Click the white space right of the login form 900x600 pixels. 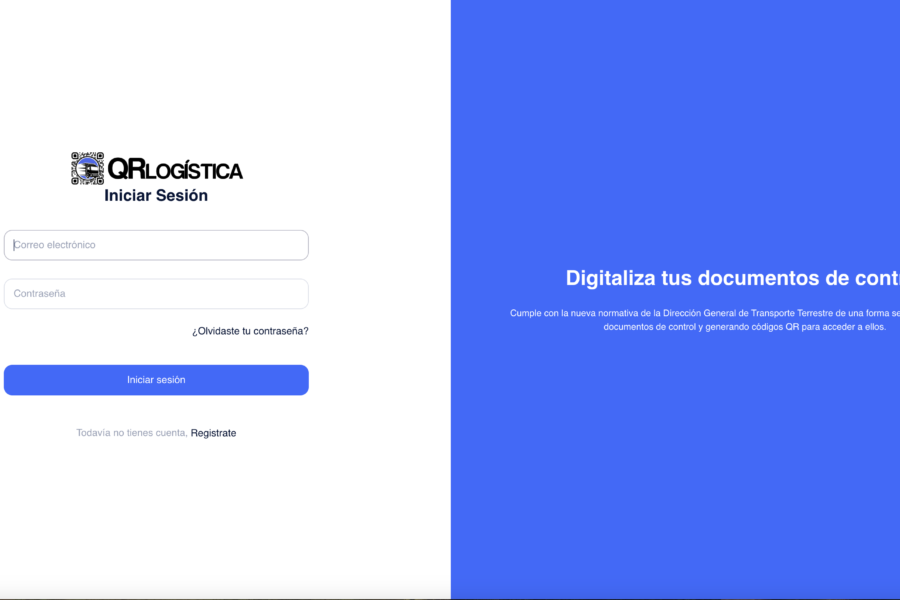coord(380,300)
